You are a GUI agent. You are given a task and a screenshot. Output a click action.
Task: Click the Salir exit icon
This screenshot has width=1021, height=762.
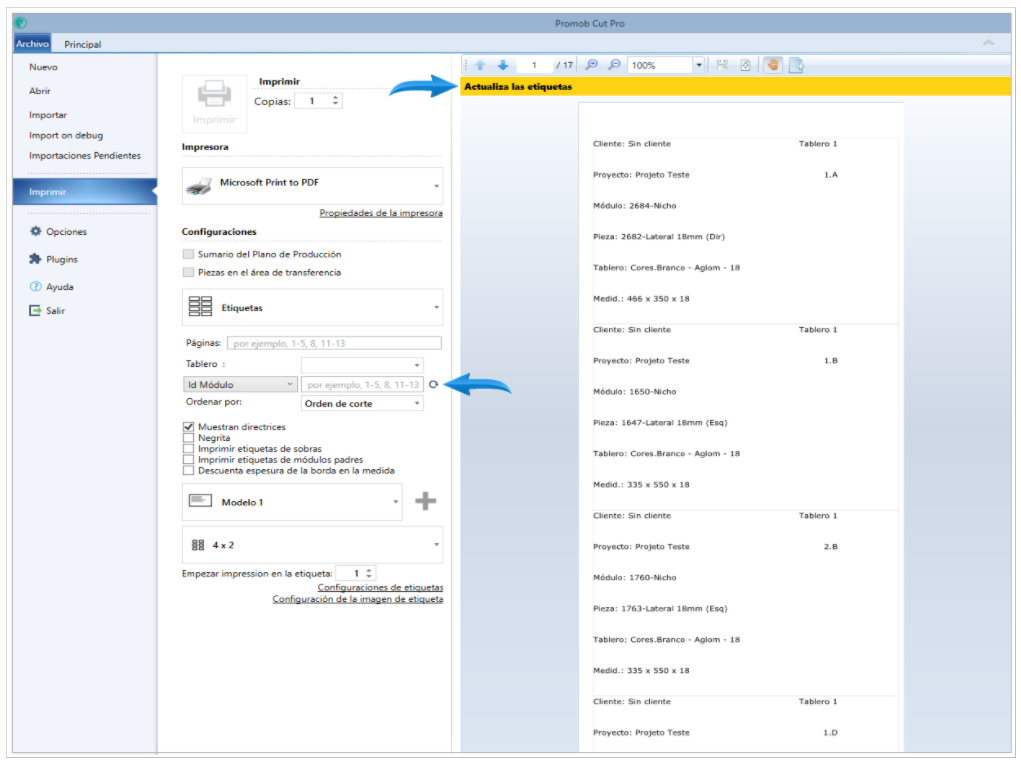coord(35,311)
